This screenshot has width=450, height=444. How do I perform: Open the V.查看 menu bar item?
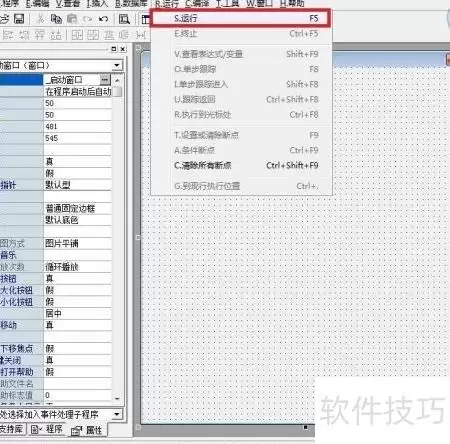68,4
